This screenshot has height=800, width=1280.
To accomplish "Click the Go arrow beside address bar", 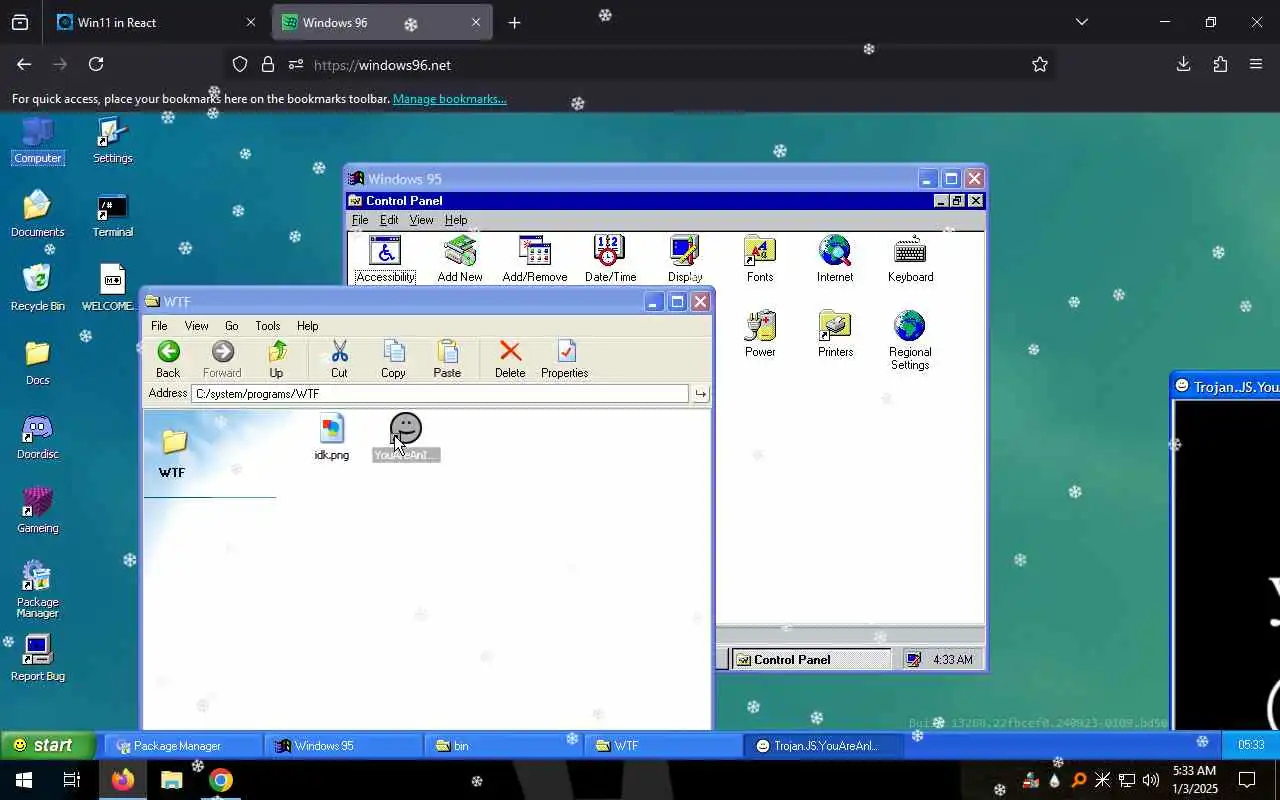I will pos(701,394).
